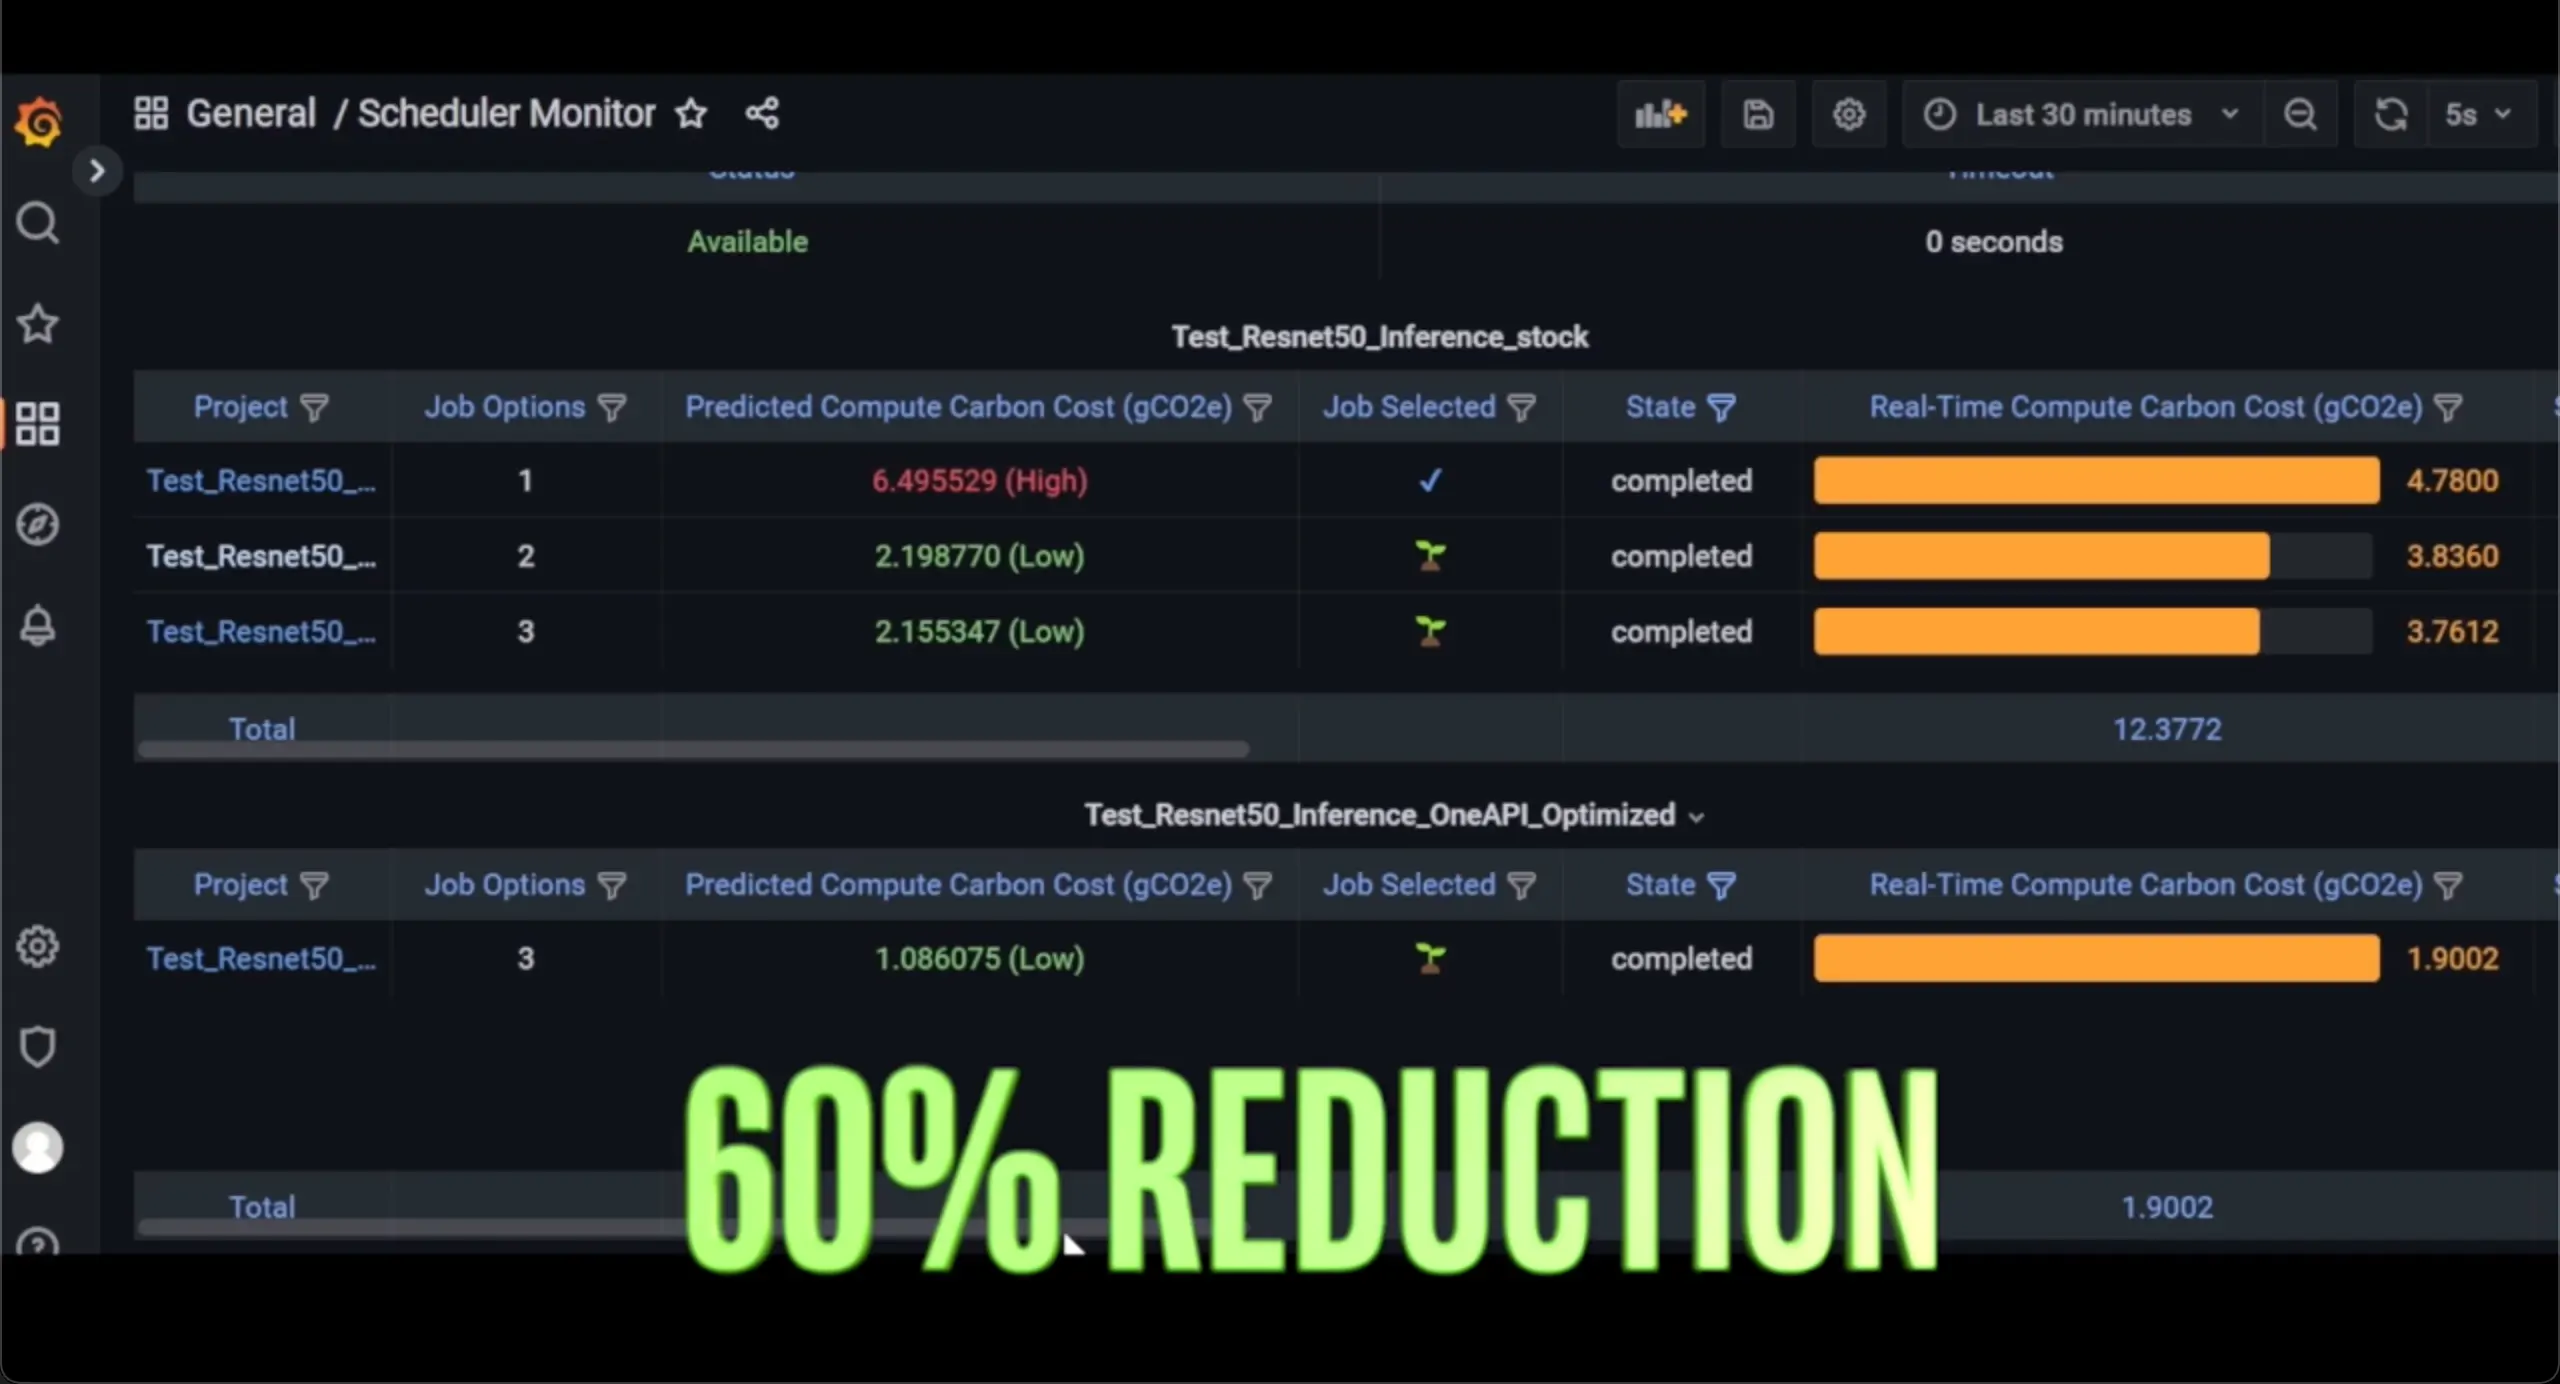2560x1384 pixels.
Task: Open the Grafana home logo
Action: point(38,122)
